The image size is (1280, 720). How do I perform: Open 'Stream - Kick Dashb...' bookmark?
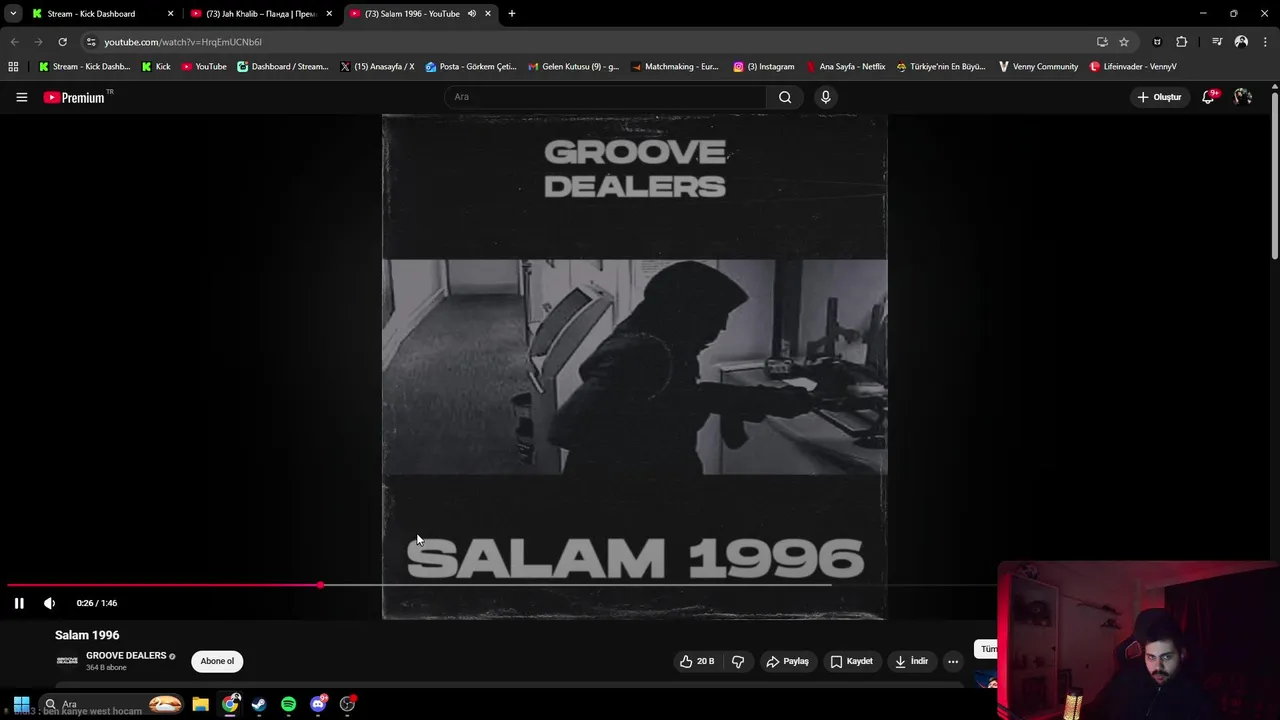84,67
